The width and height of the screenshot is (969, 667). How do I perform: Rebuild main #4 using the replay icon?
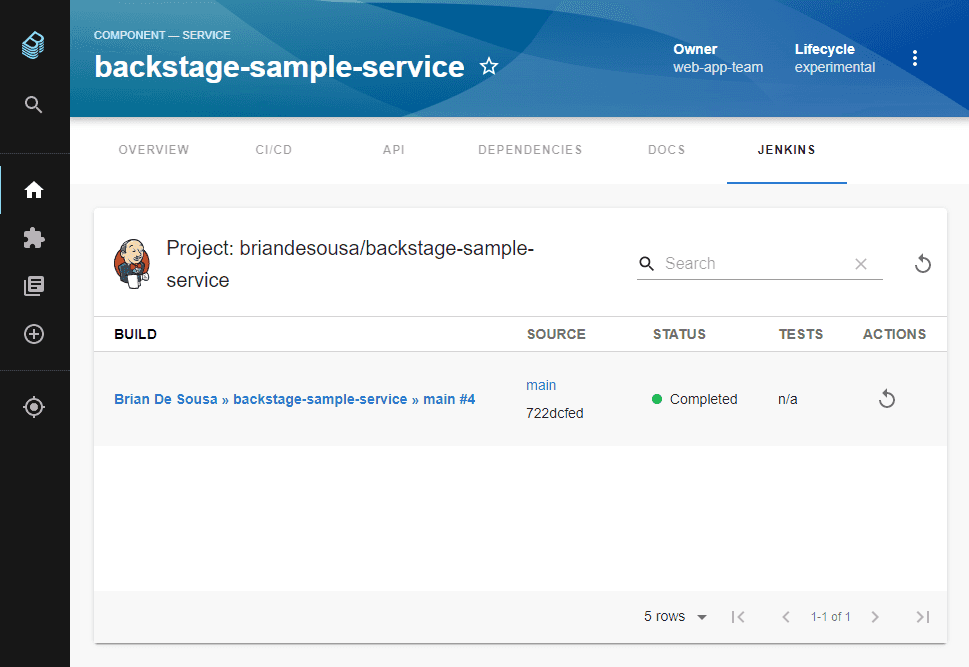[x=887, y=399]
